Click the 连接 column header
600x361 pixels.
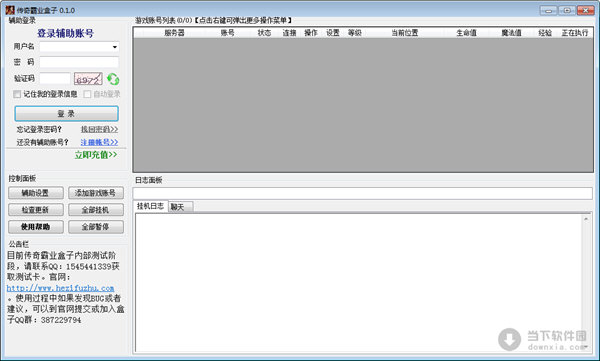(289, 33)
